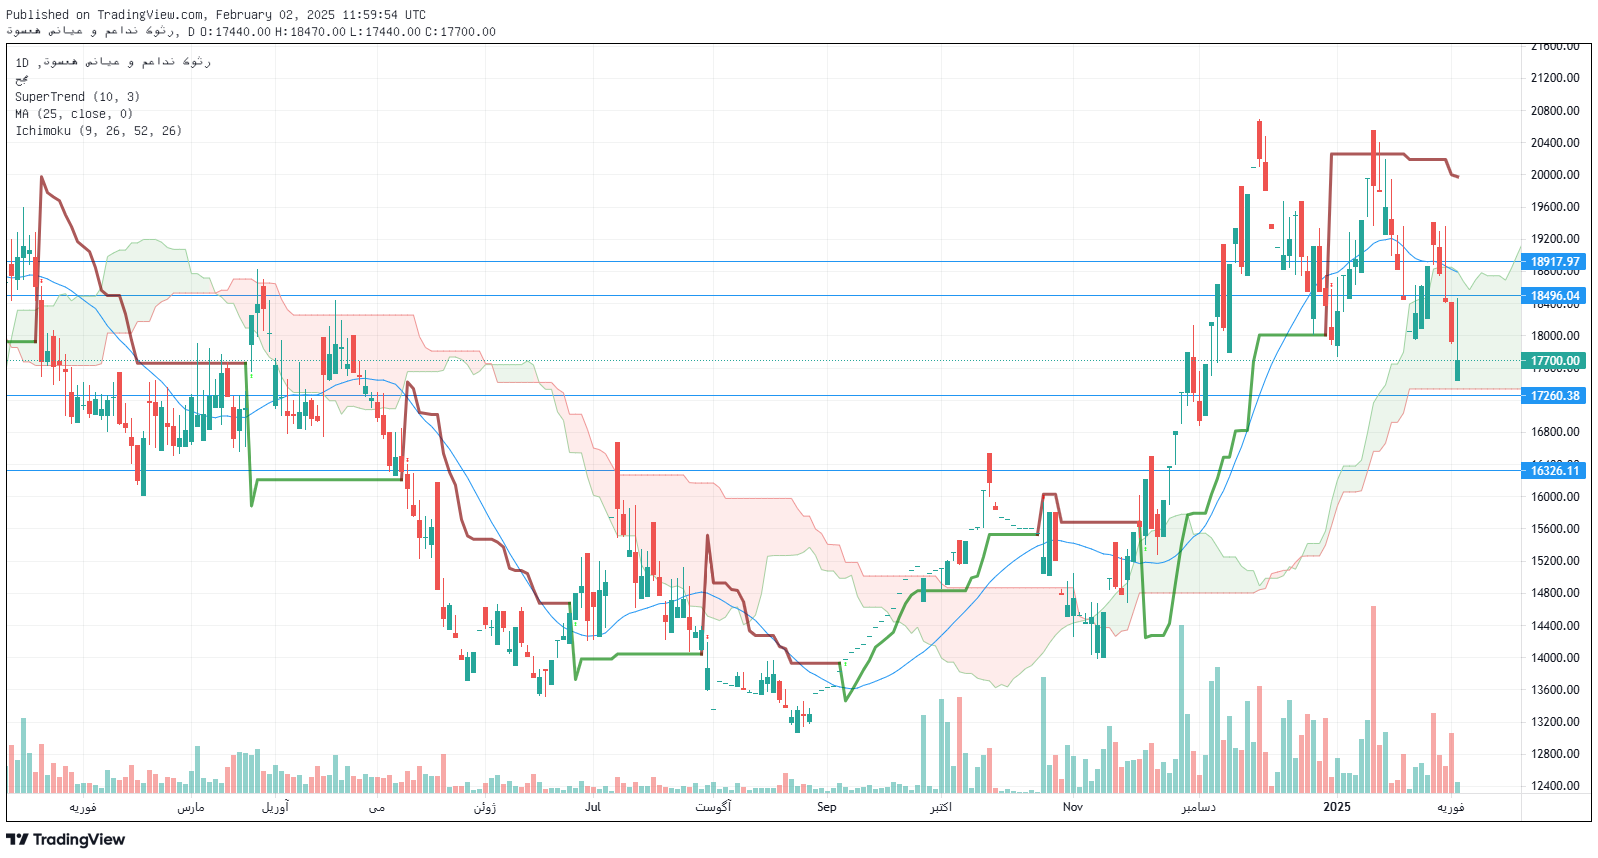
Task: Click the ژوئن label on time axis
Action: [x=484, y=807]
